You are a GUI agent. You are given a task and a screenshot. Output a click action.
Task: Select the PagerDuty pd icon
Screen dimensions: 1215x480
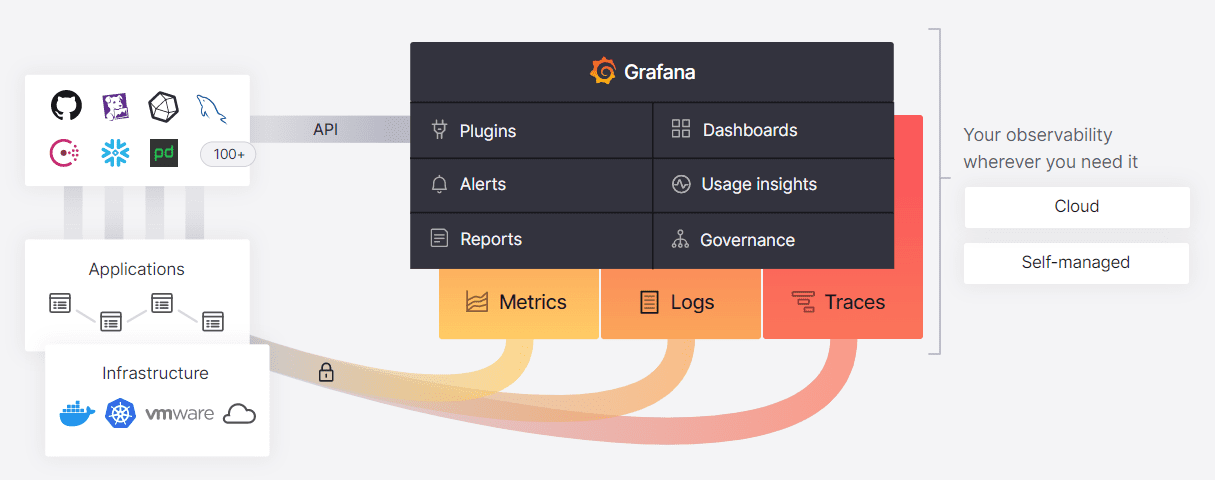tap(164, 153)
